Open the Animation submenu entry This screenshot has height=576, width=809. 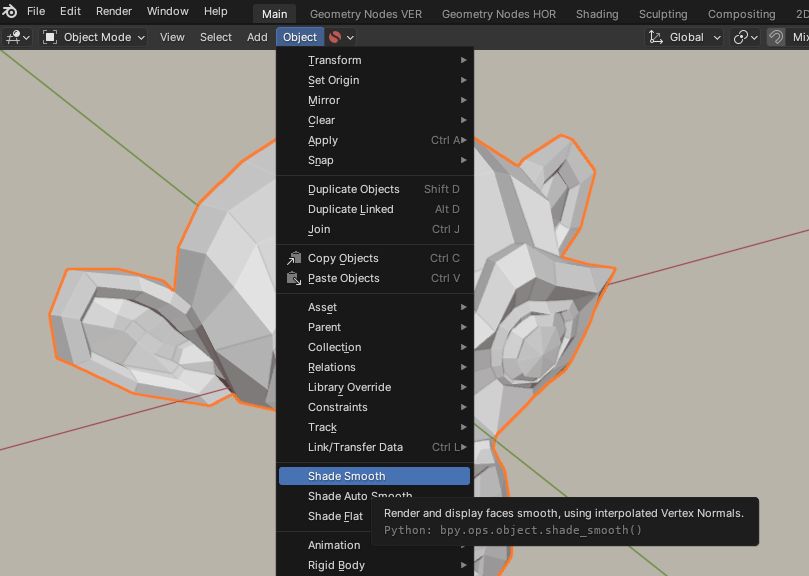334,546
